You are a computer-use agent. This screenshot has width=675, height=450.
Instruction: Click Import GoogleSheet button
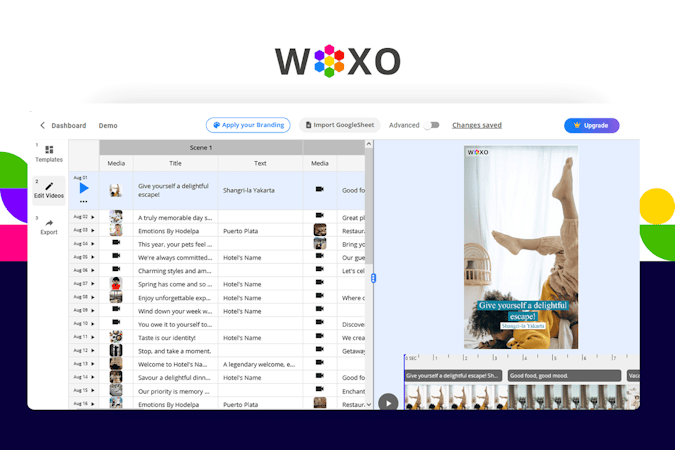[x=340, y=125]
